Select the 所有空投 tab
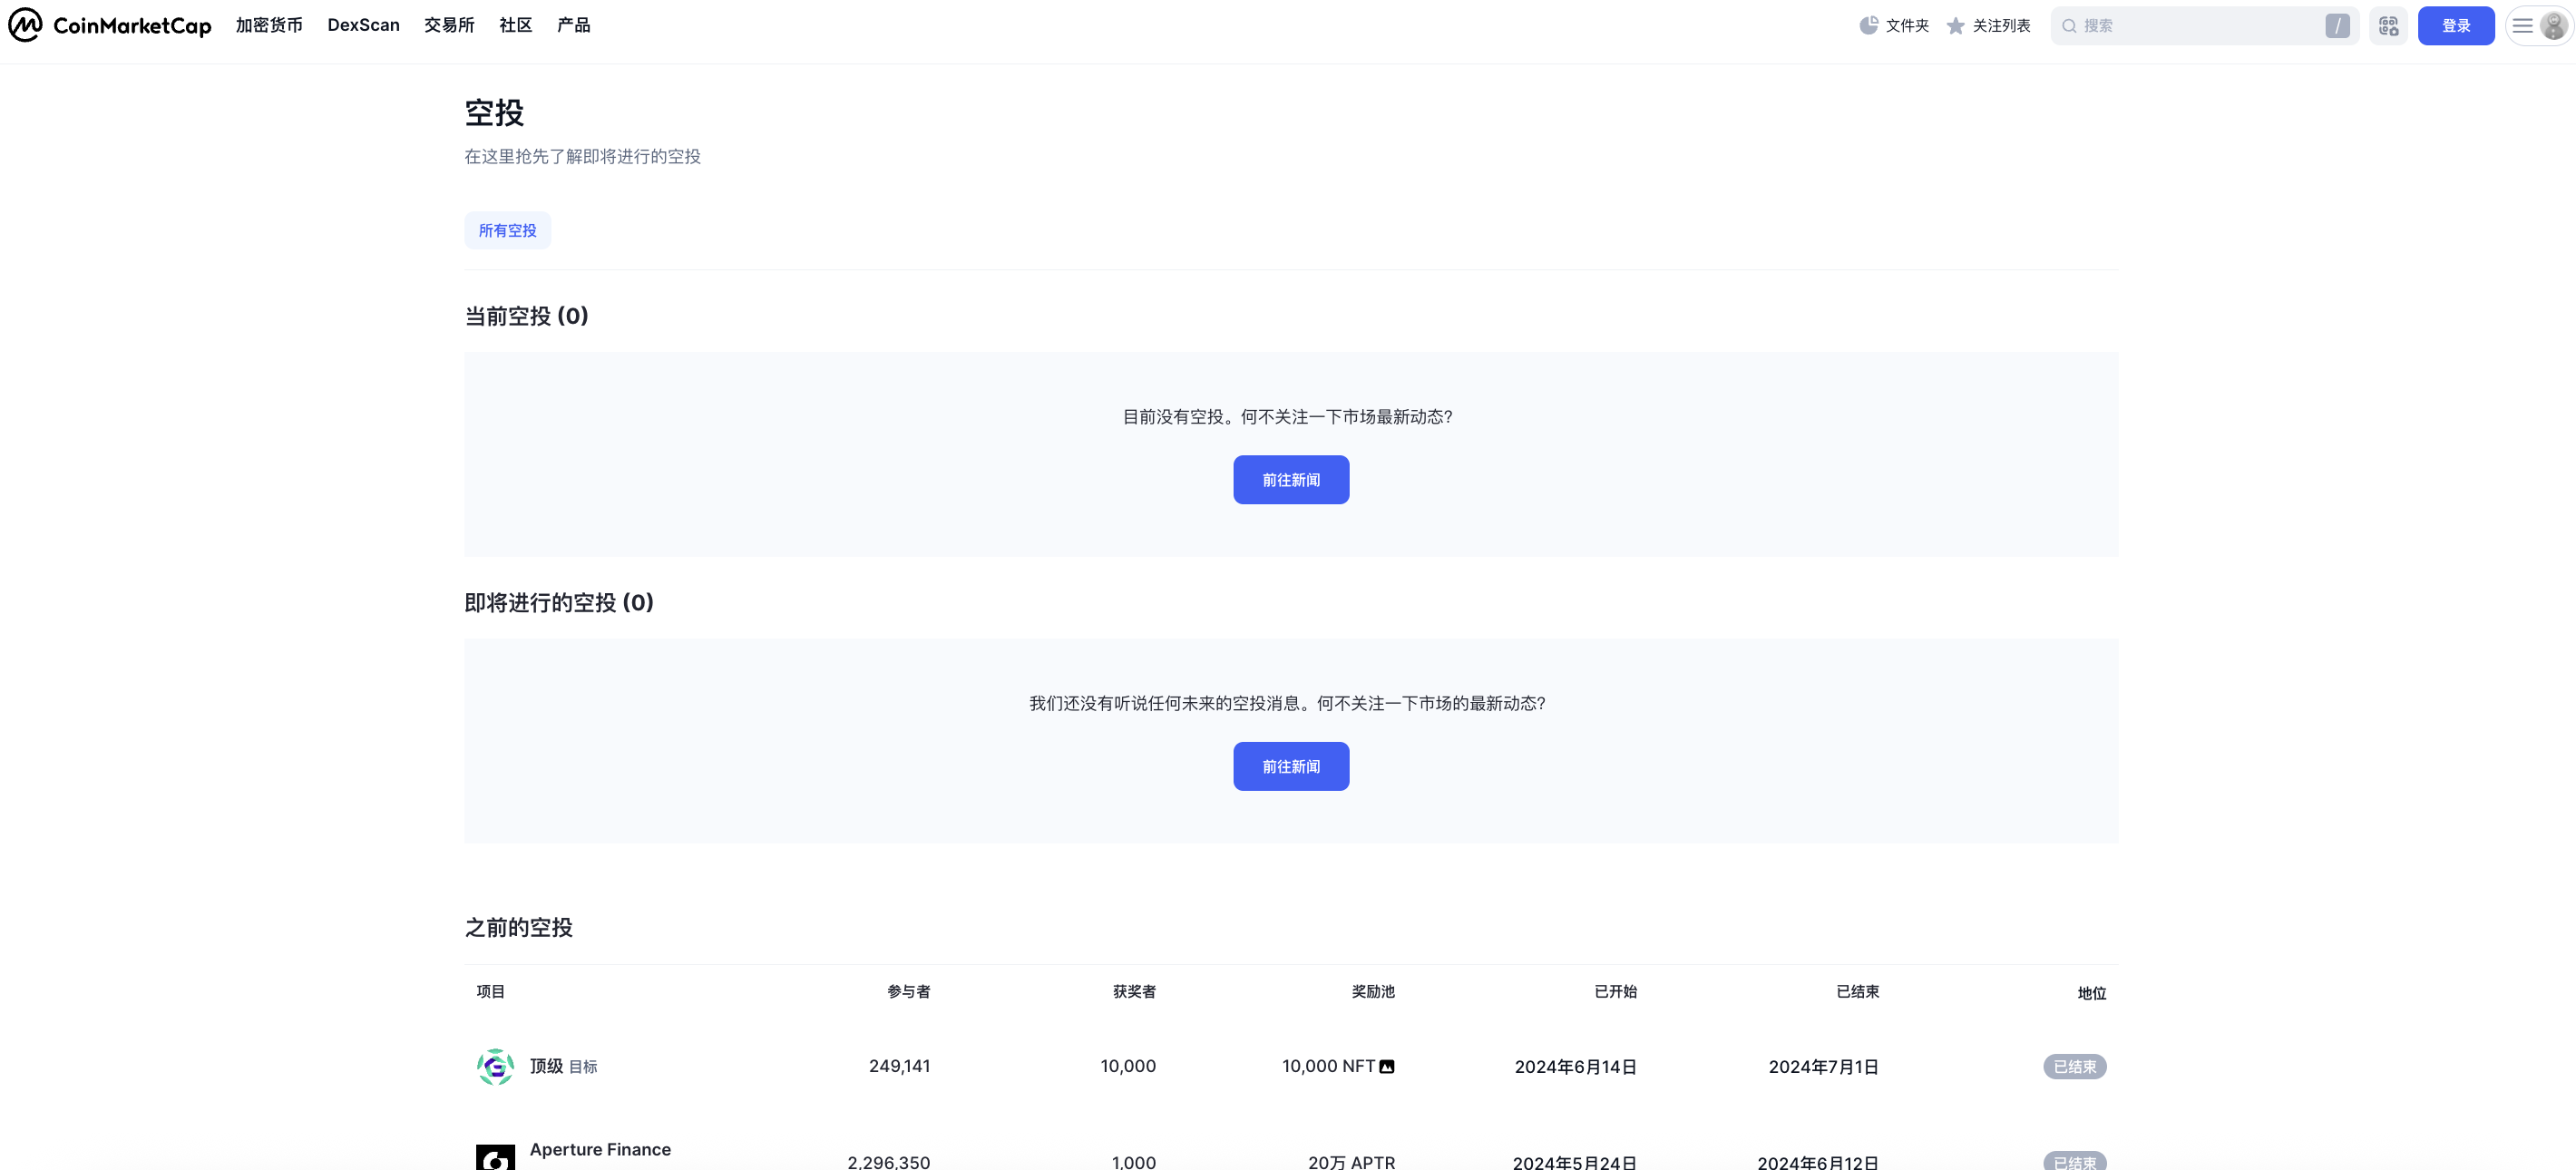Viewport: 2576px width, 1170px height. [x=507, y=230]
